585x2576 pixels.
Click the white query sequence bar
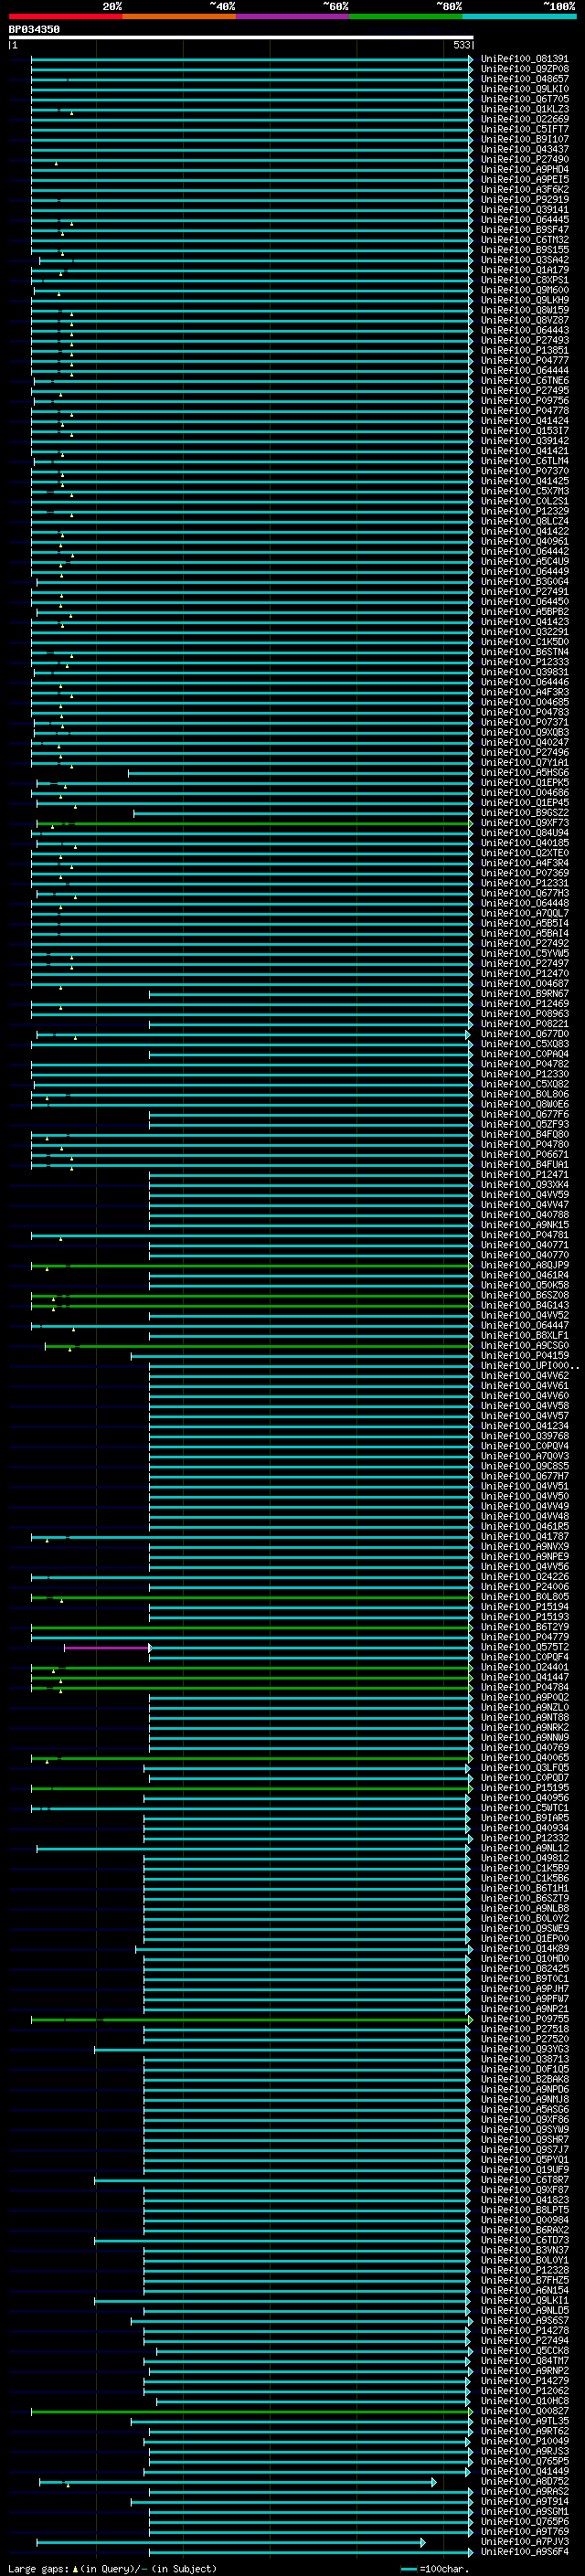tap(241, 37)
